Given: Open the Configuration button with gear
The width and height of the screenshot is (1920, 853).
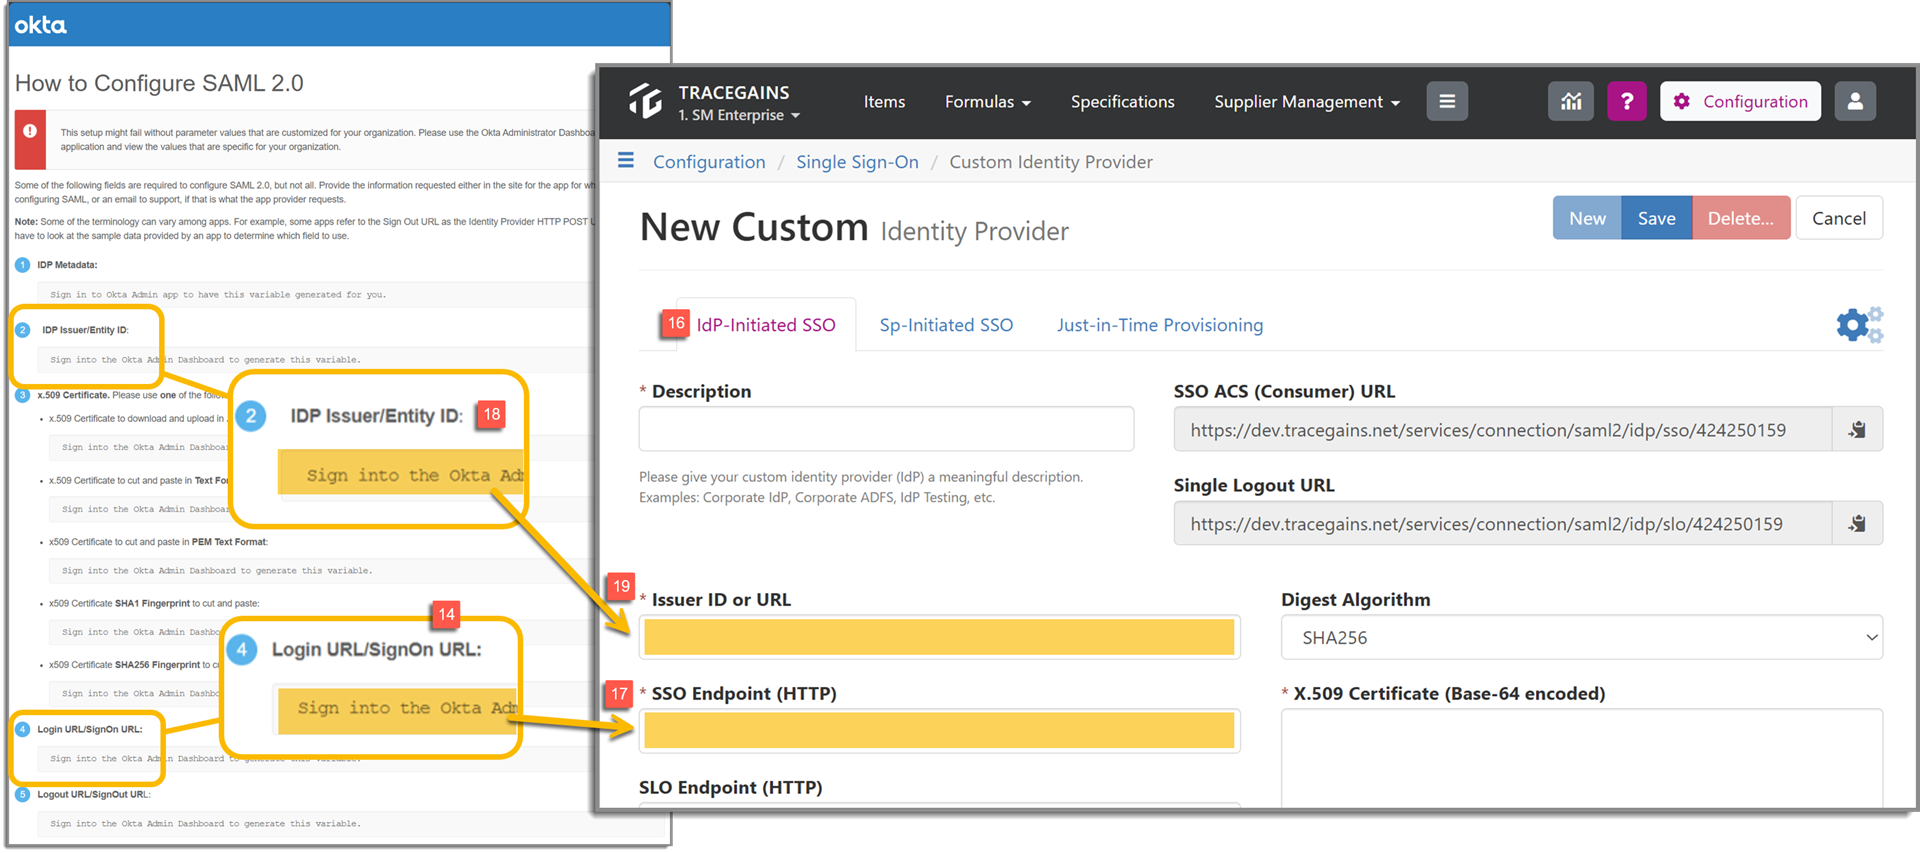Looking at the screenshot, I should click(x=1740, y=101).
